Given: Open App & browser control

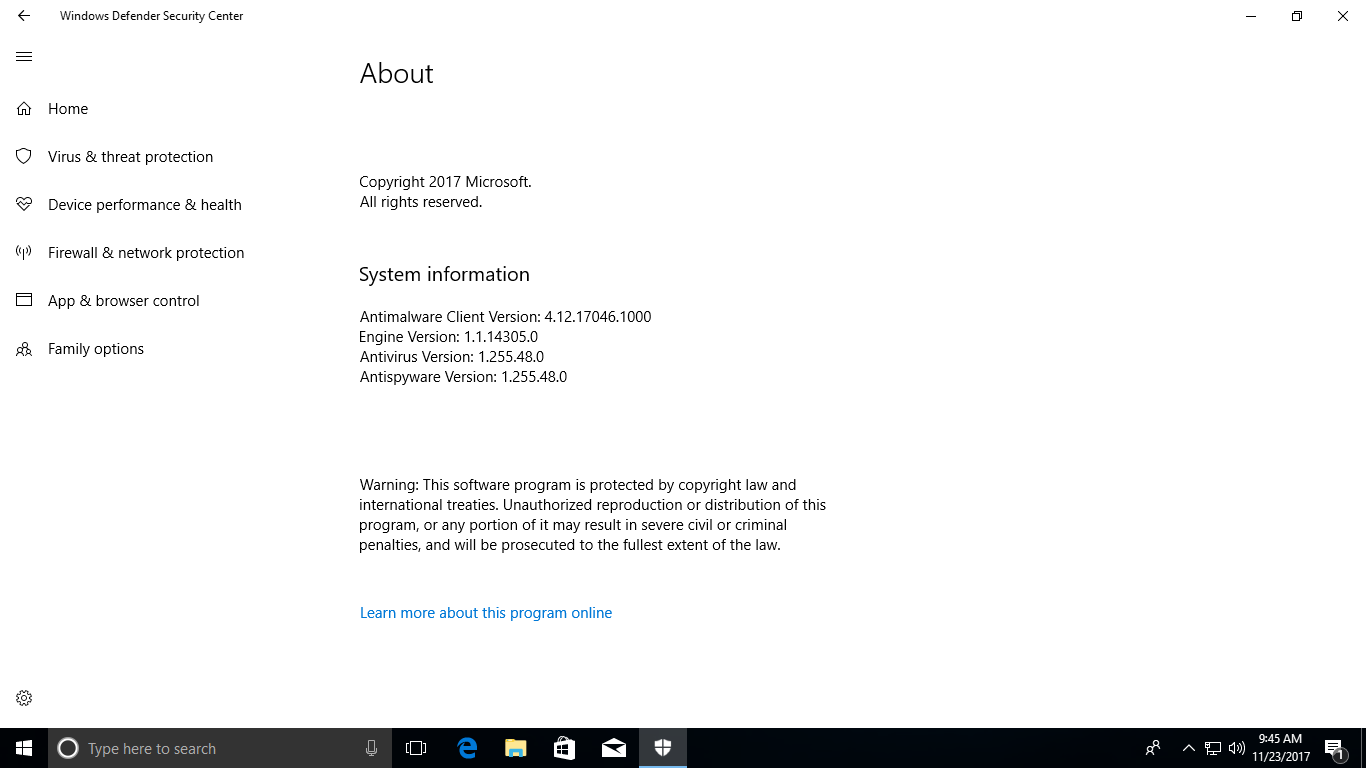Looking at the screenshot, I should (124, 301).
